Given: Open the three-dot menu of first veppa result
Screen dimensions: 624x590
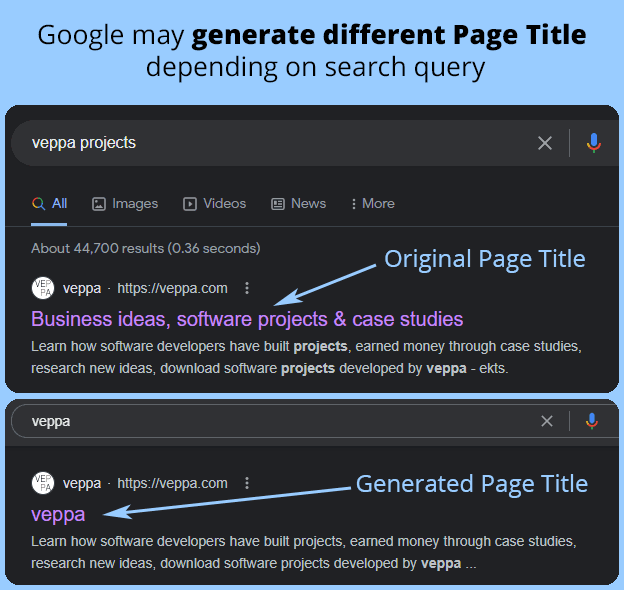Looking at the screenshot, I should pos(247,288).
